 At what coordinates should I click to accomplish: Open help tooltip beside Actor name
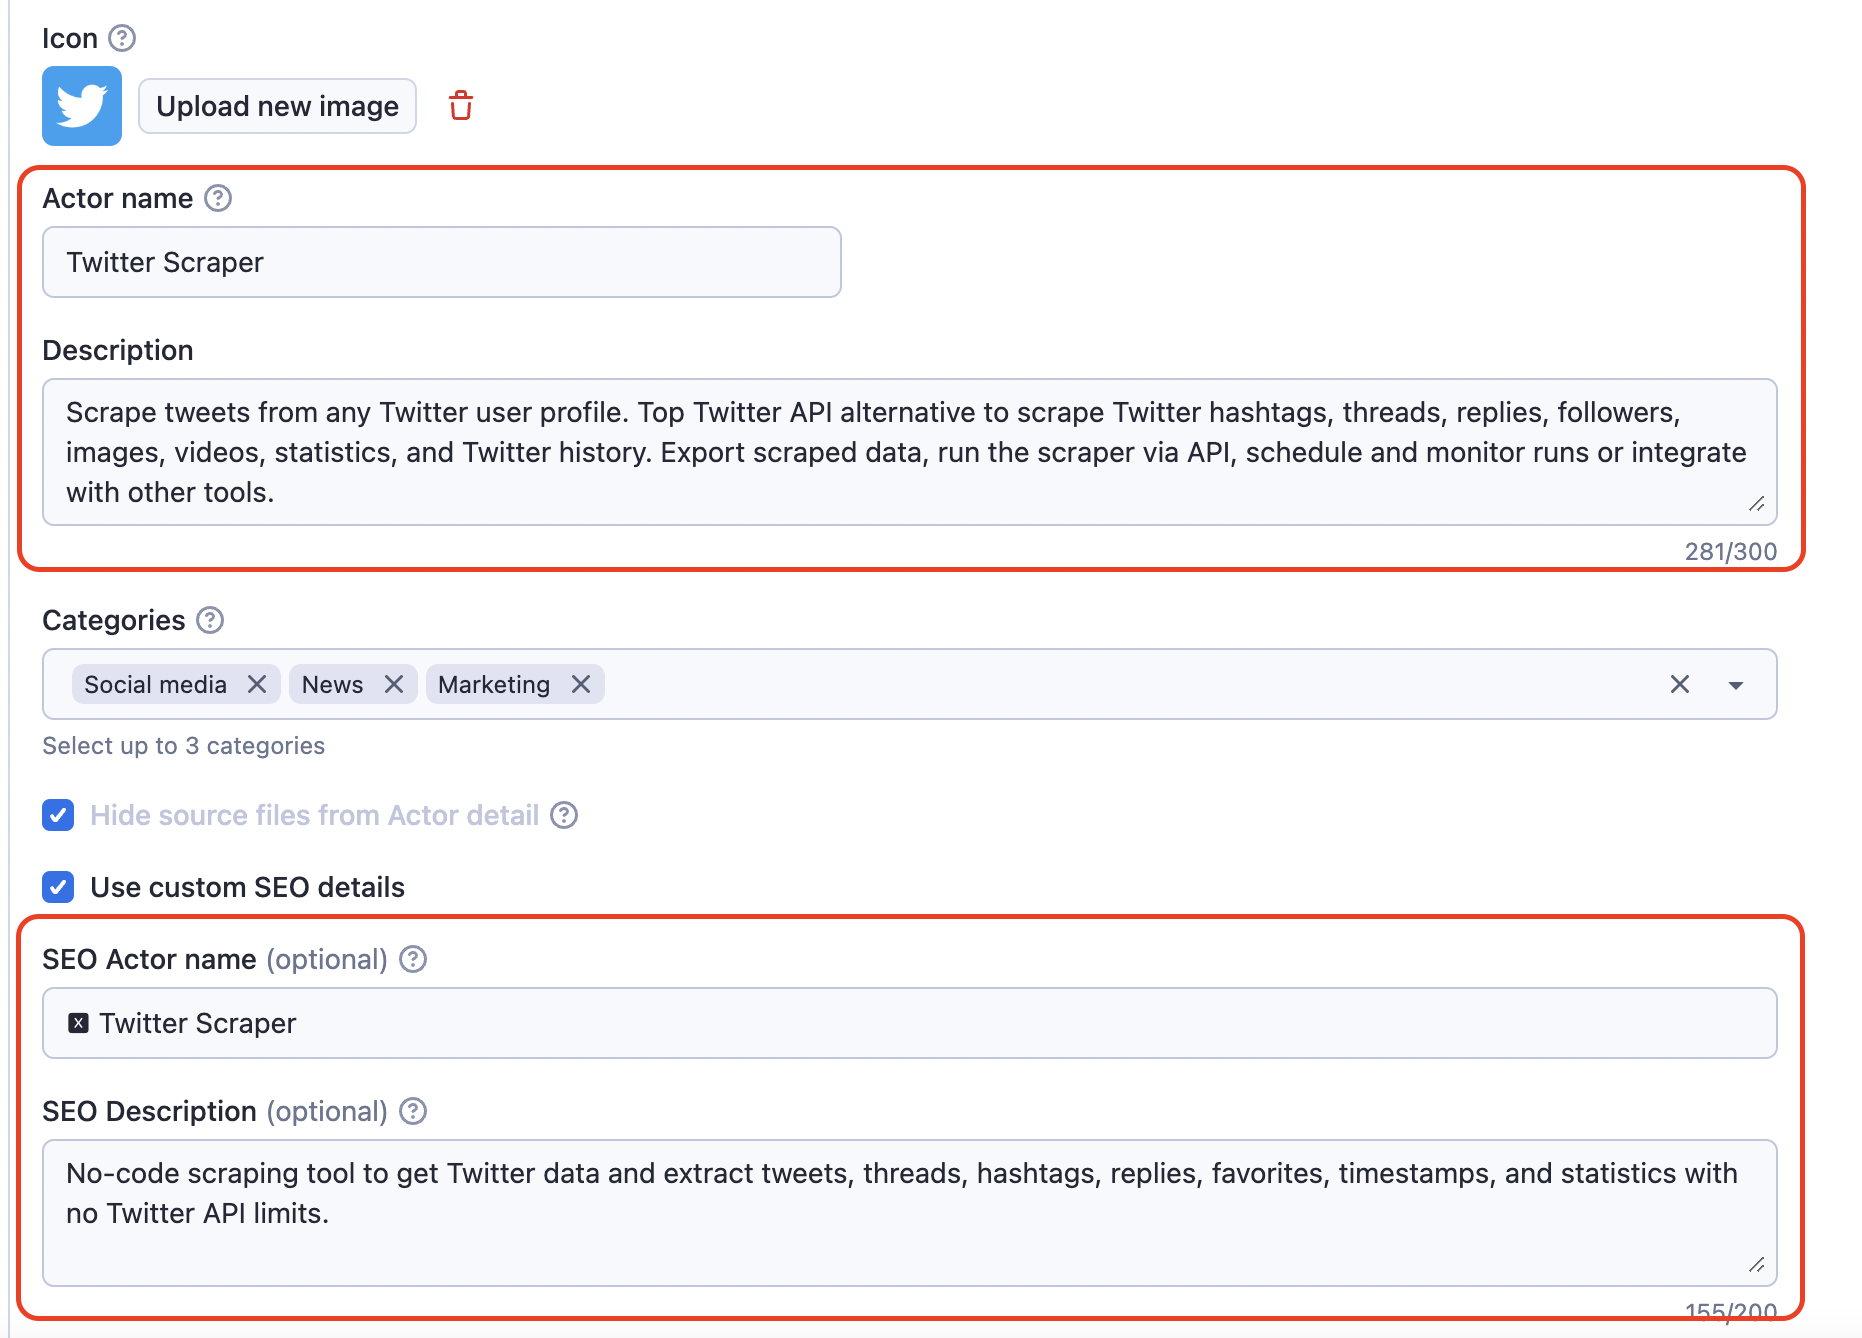tap(218, 198)
